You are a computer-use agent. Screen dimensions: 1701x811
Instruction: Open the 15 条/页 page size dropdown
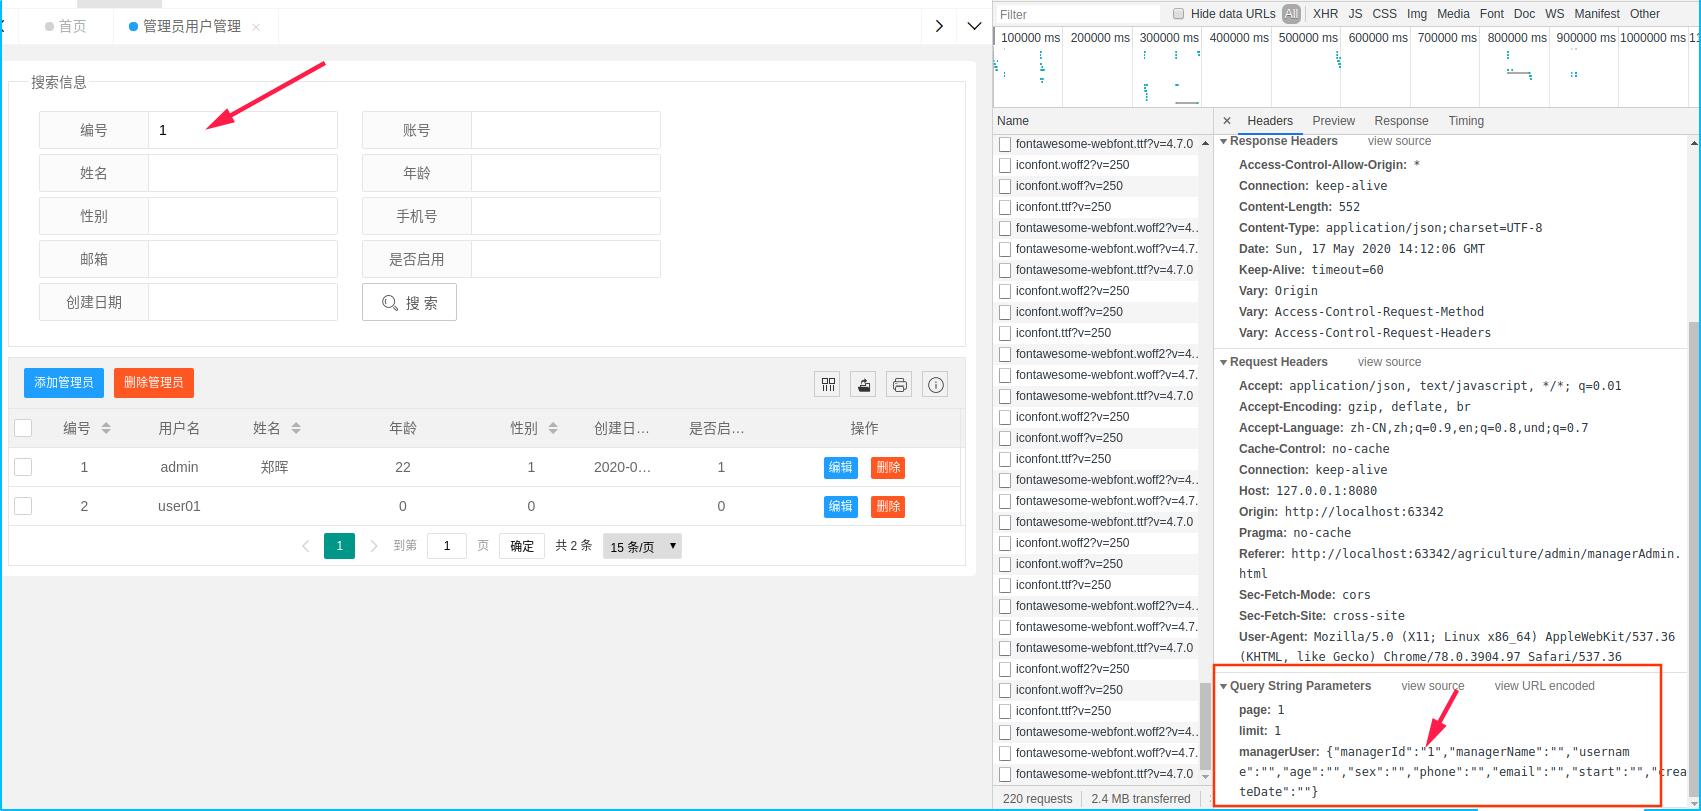[642, 546]
